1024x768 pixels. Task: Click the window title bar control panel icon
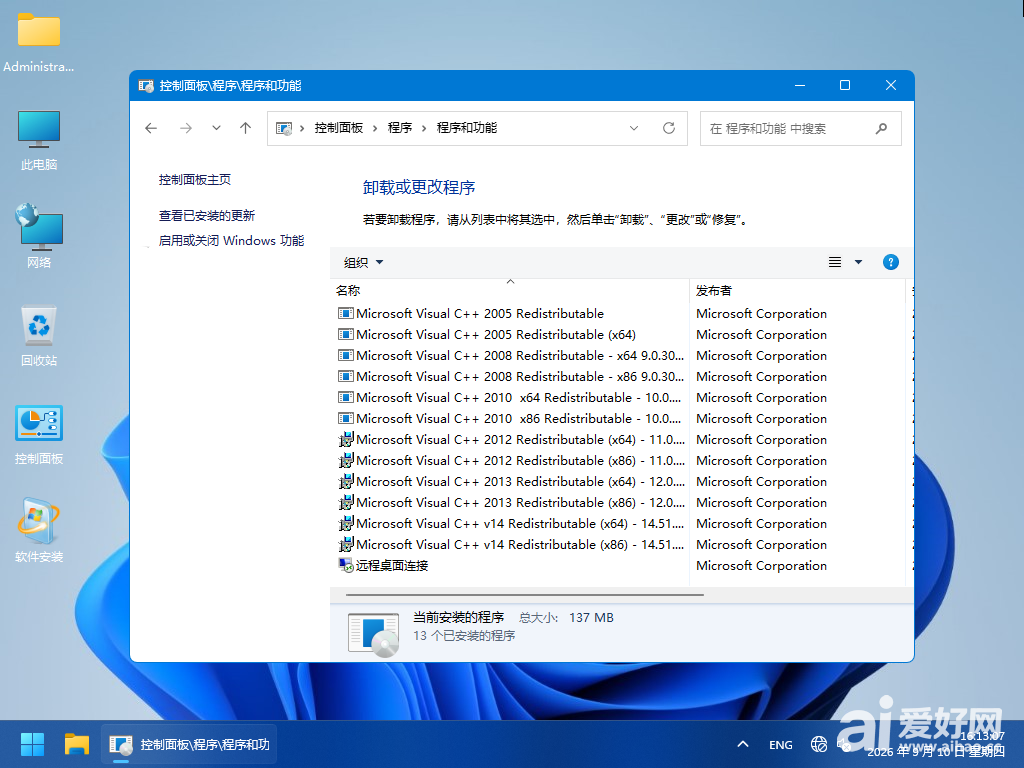pyautogui.click(x=146, y=86)
